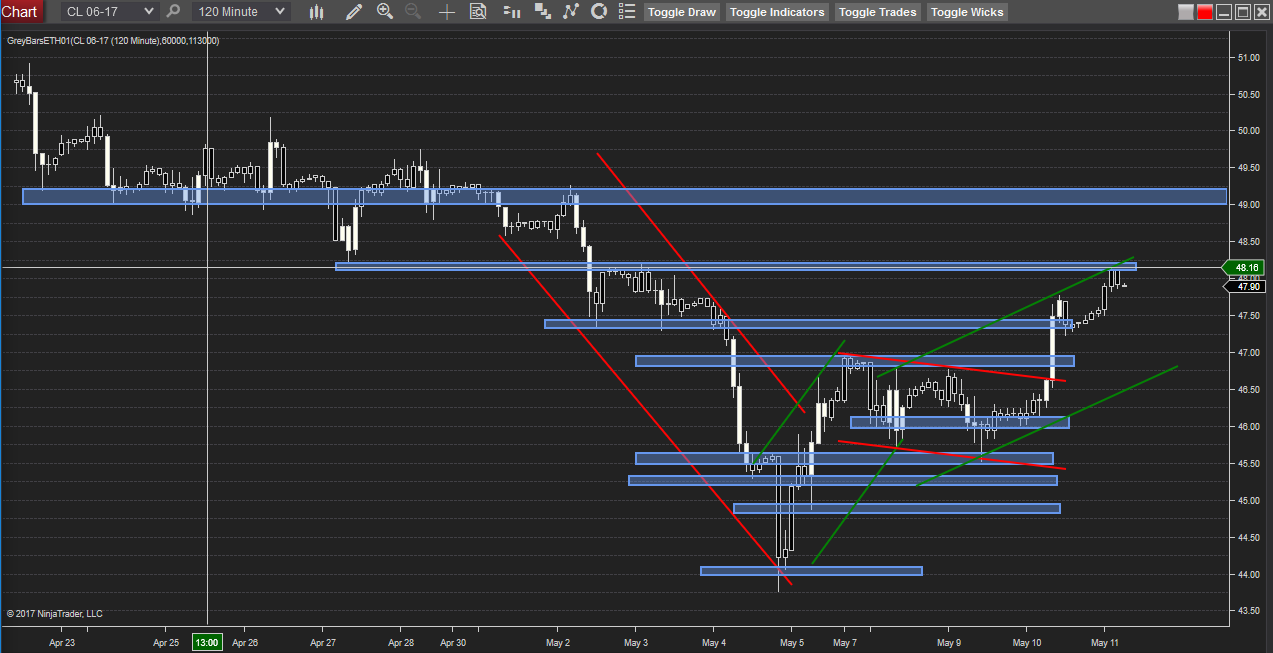Screen dimensions: 1273x653
Task: Select the lowest blue zone near 44.00
Action: click(811, 571)
